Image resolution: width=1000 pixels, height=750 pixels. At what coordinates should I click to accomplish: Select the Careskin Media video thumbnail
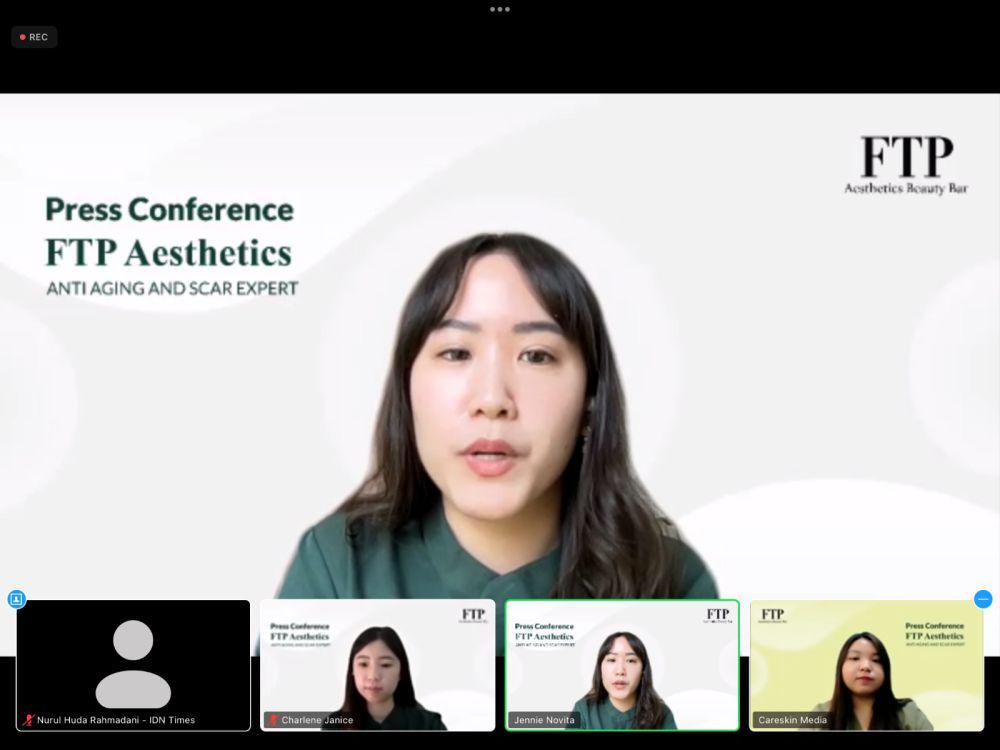pyautogui.click(x=867, y=665)
